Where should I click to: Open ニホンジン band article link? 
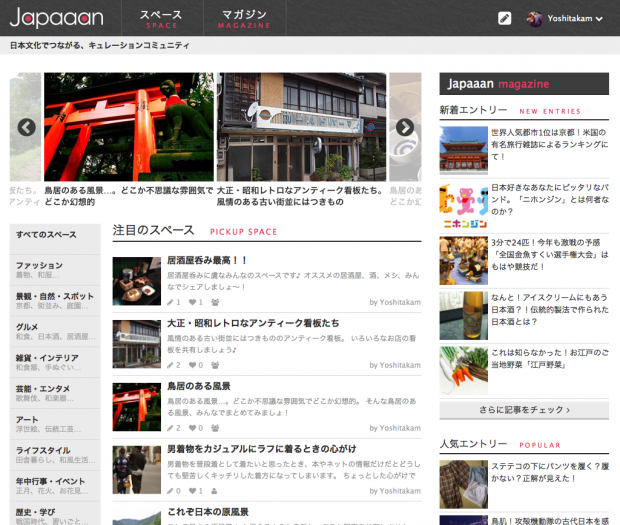[550, 199]
